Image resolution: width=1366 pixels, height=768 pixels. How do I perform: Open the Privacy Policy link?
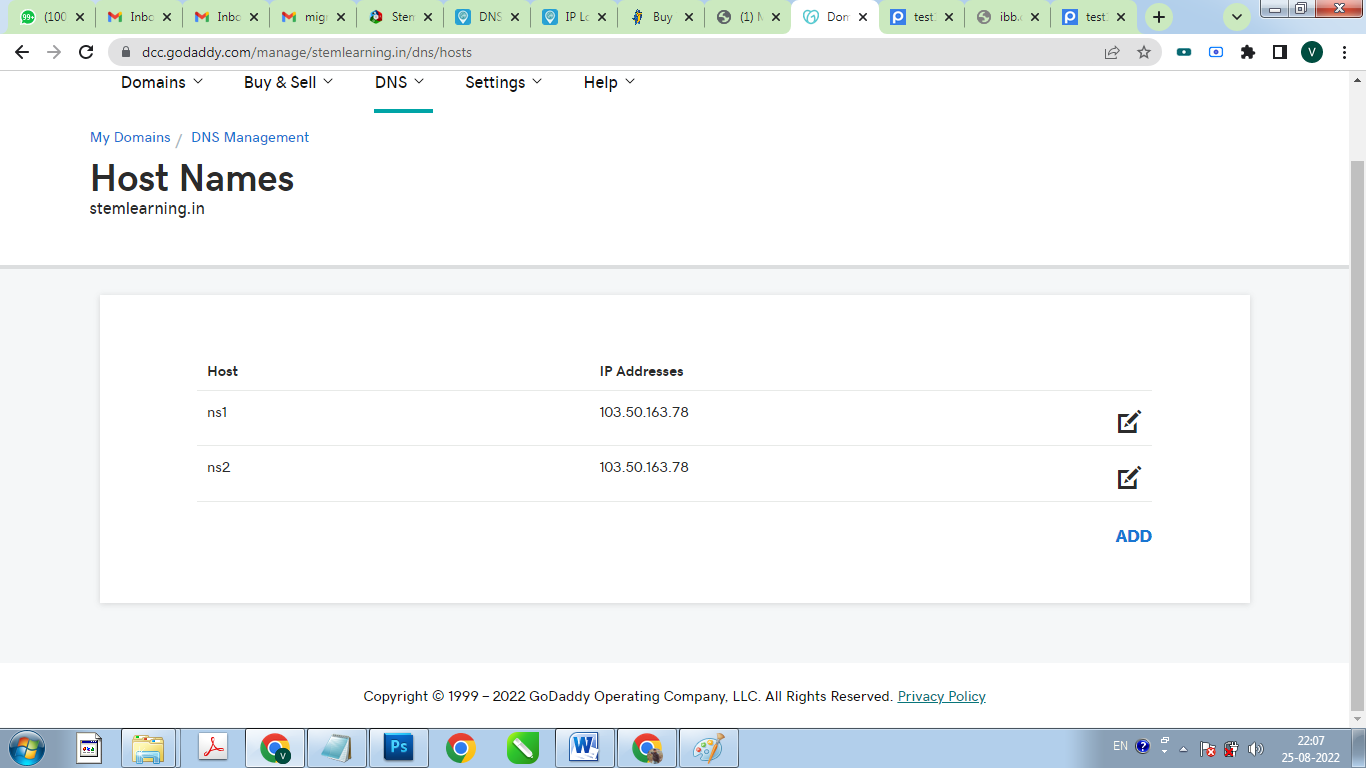pyautogui.click(x=941, y=696)
